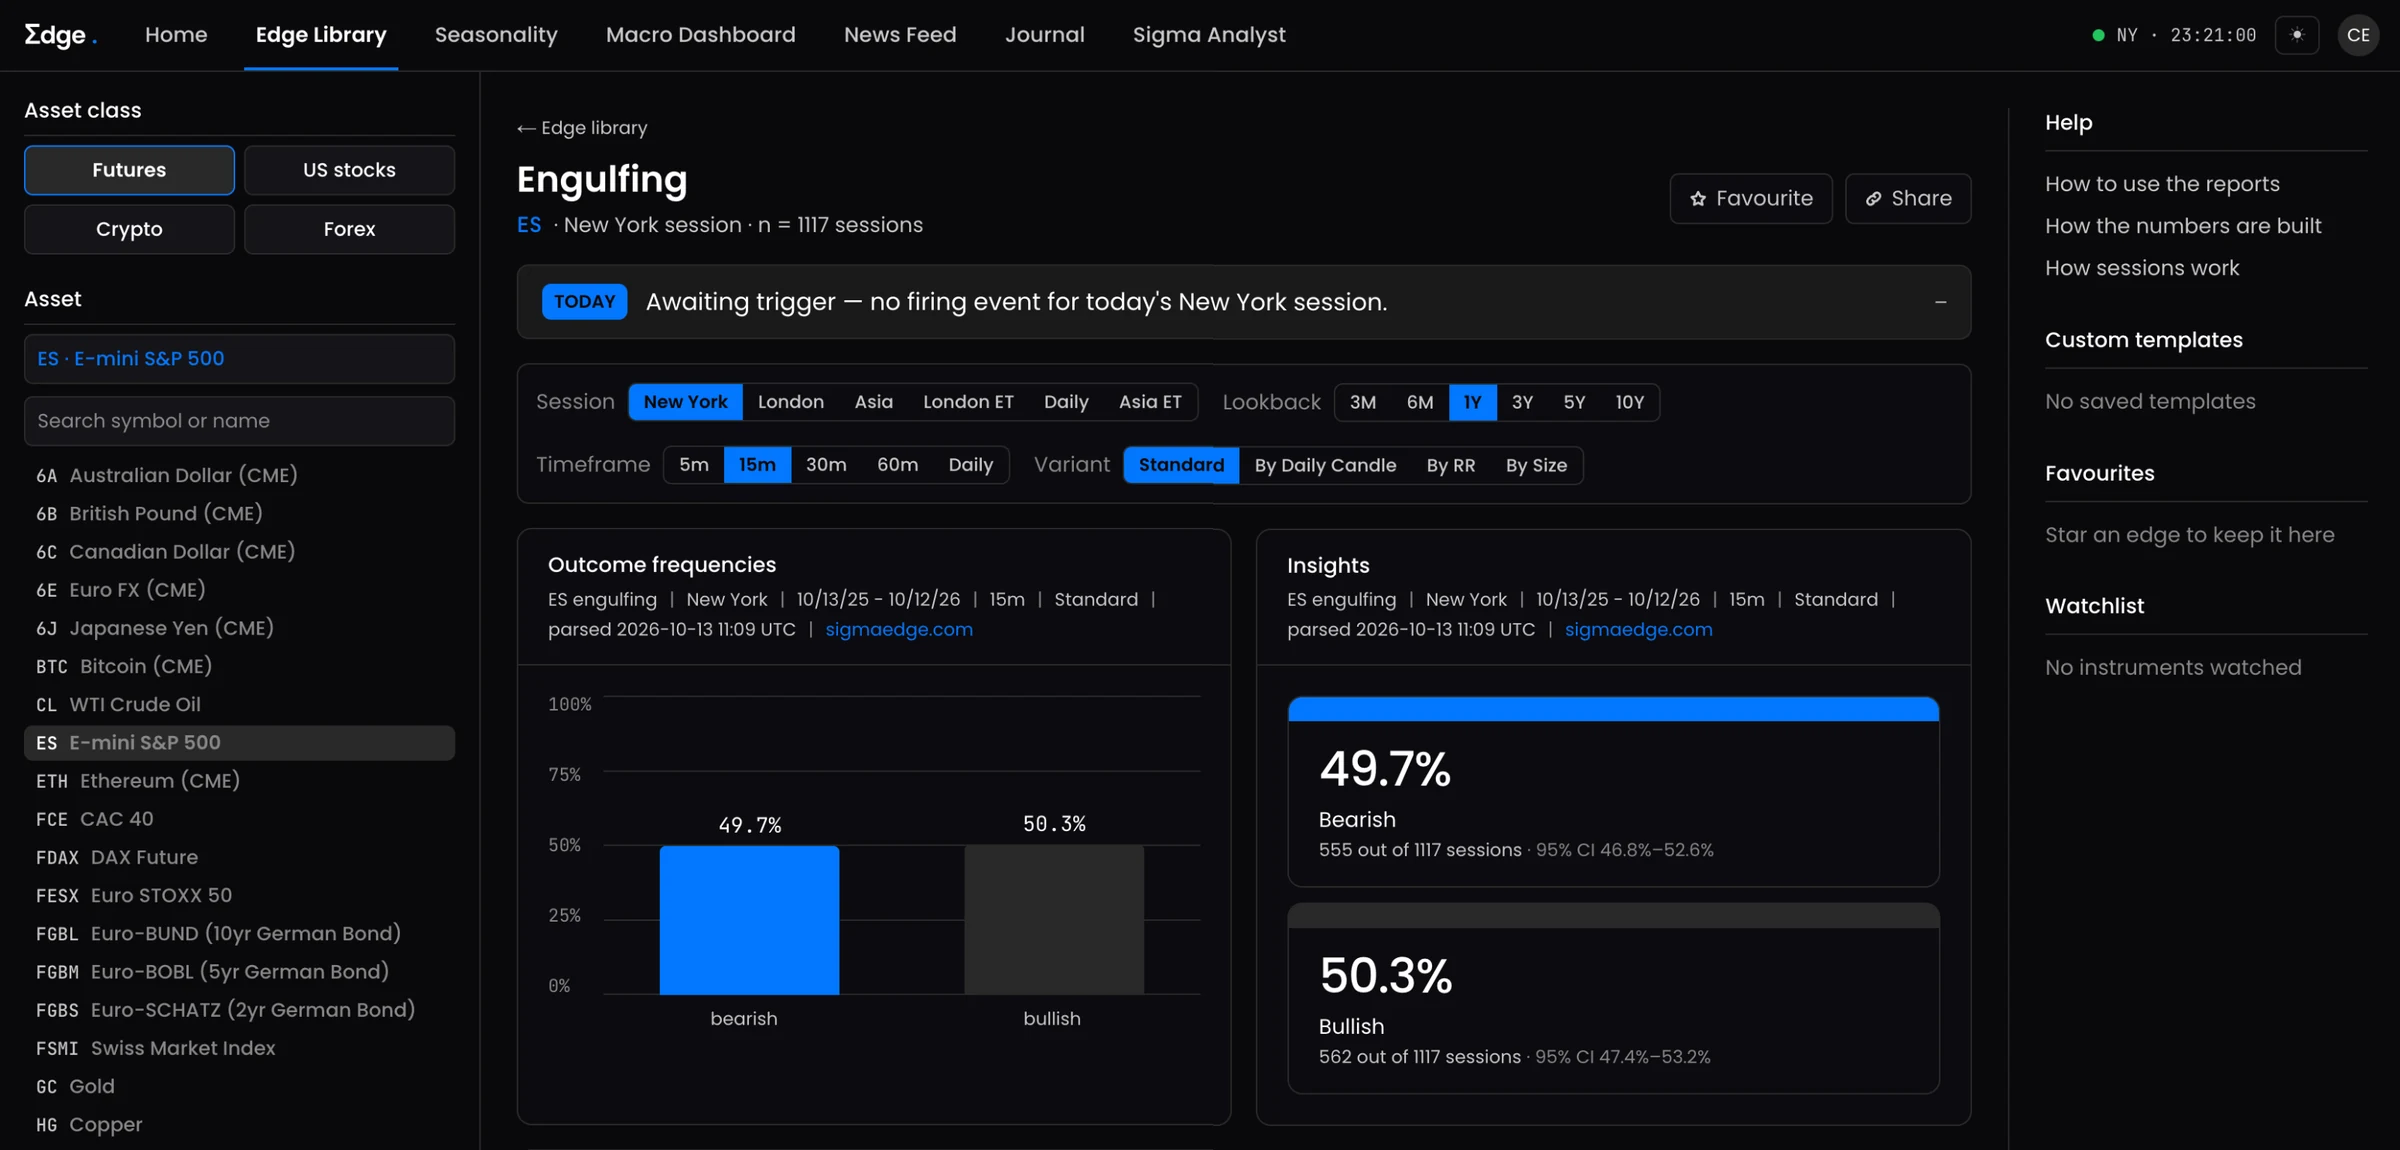This screenshot has width=2400, height=1150.
Task: Select the London session option
Action: [790, 402]
